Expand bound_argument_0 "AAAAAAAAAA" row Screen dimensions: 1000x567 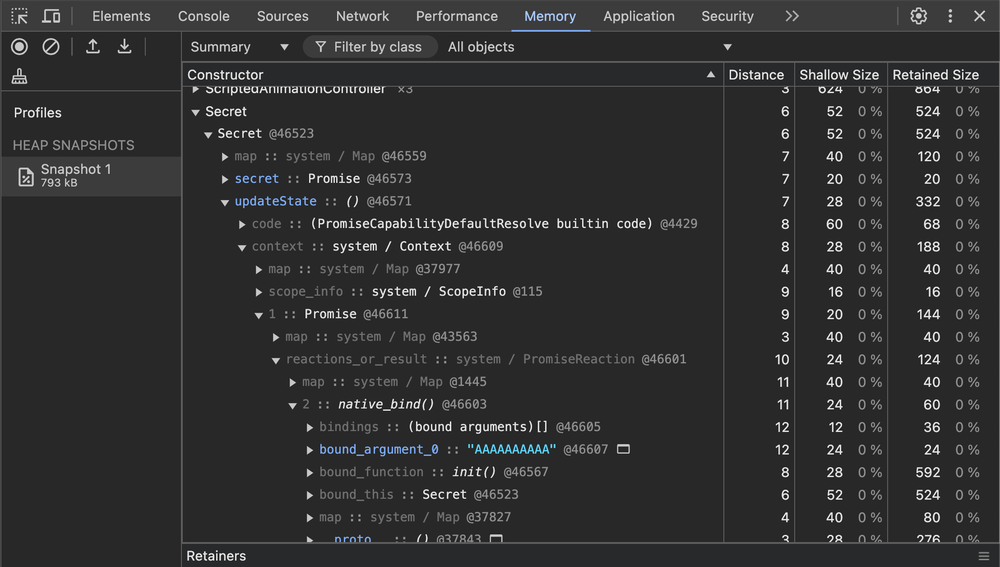[x=309, y=450]
